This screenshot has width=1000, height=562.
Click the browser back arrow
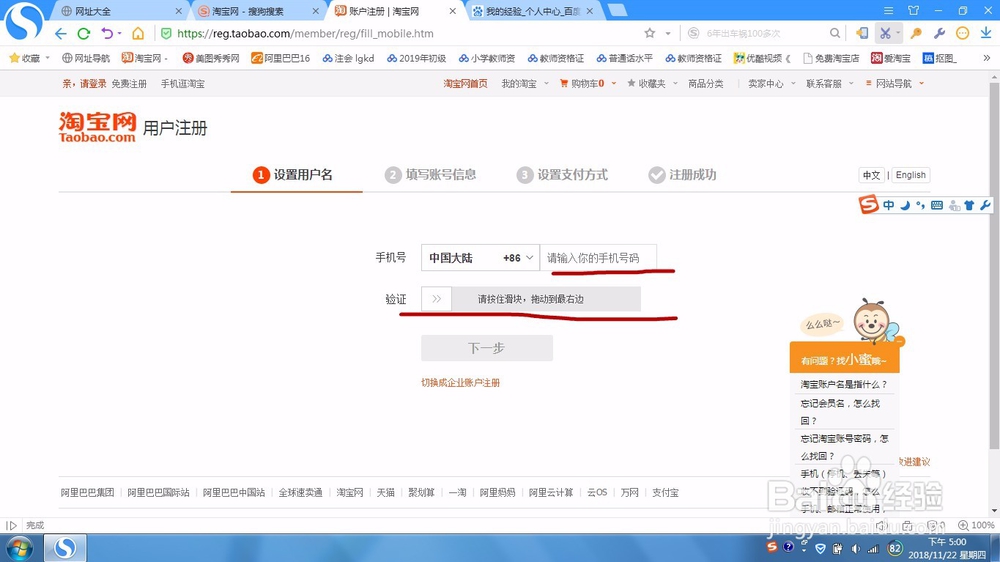(x=61, y=33)
